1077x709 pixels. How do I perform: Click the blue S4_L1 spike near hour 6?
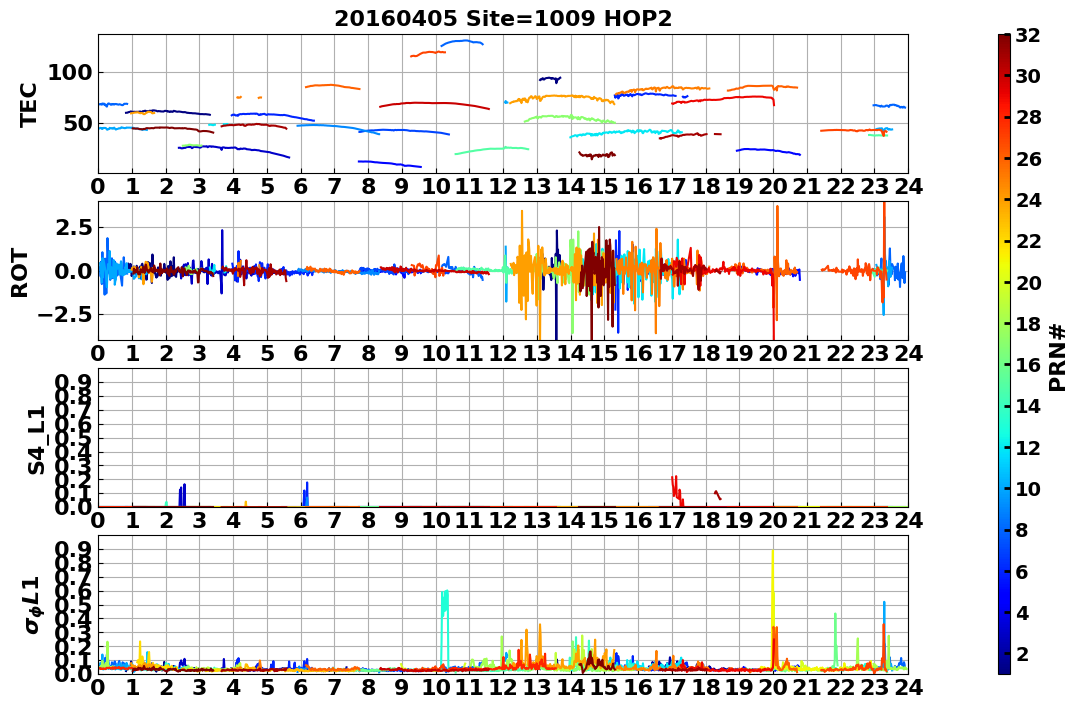pyautogui.click(x=305, y=493)
